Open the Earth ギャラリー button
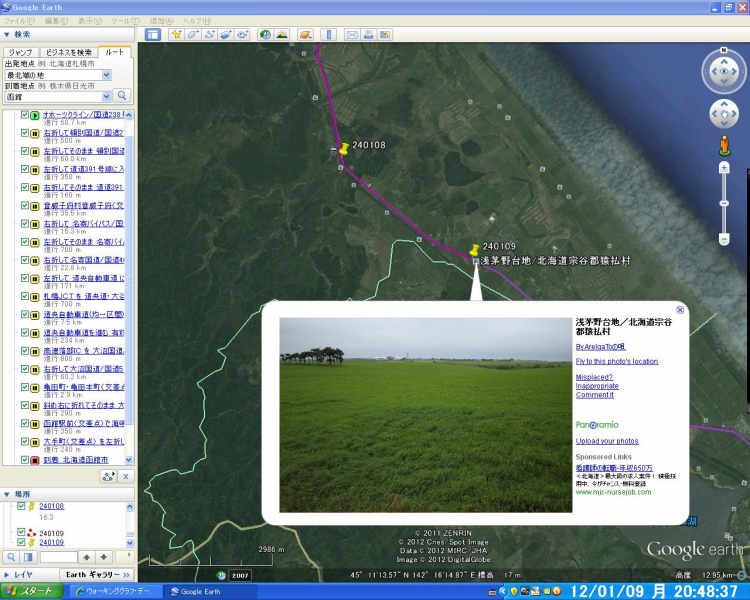Viewport: 750px width, 600px height. 97,574
